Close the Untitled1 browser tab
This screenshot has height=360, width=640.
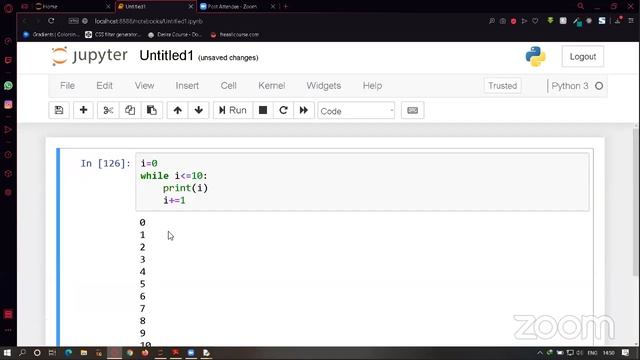point(191,7)
